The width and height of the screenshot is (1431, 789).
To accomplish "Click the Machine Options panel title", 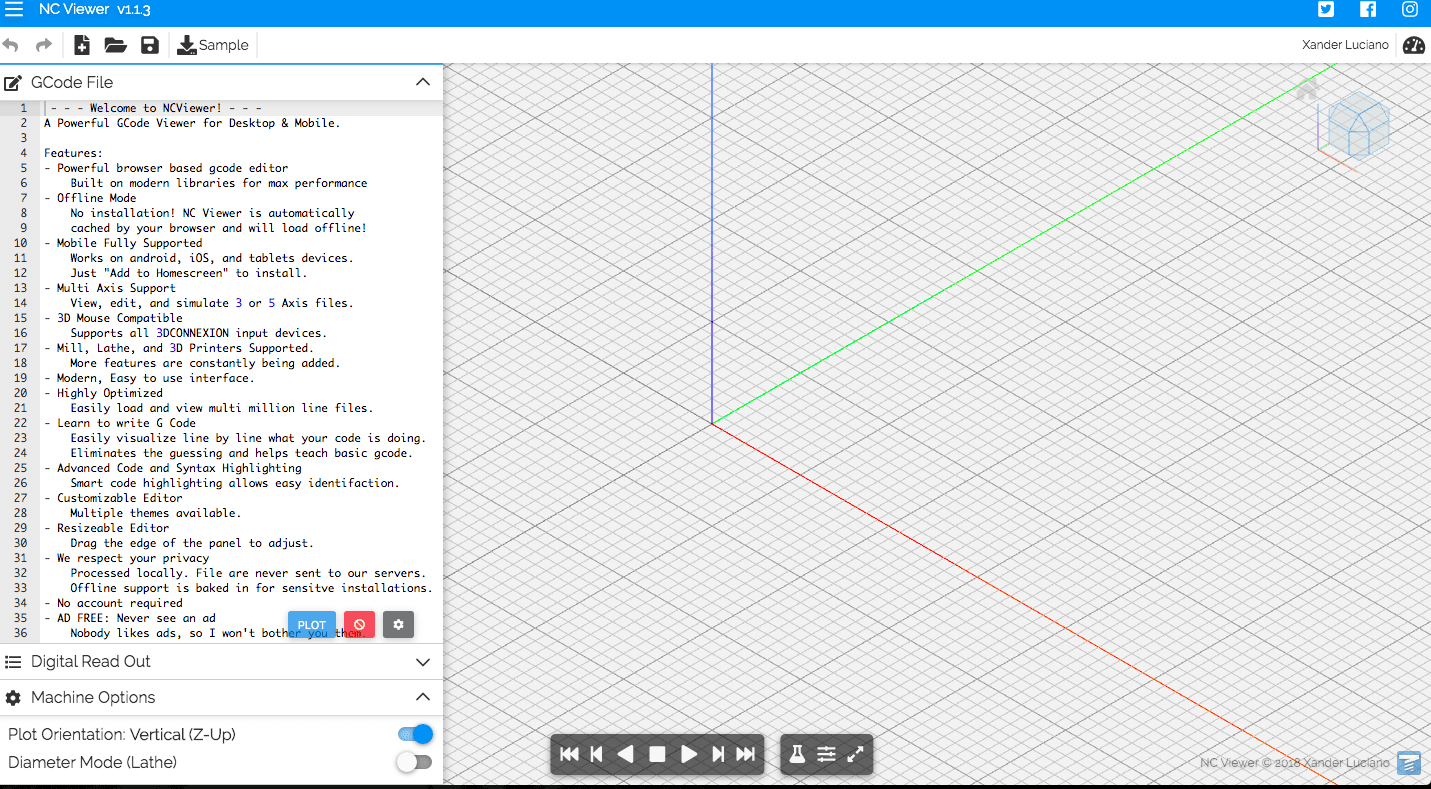I will (x=93, y=698).
